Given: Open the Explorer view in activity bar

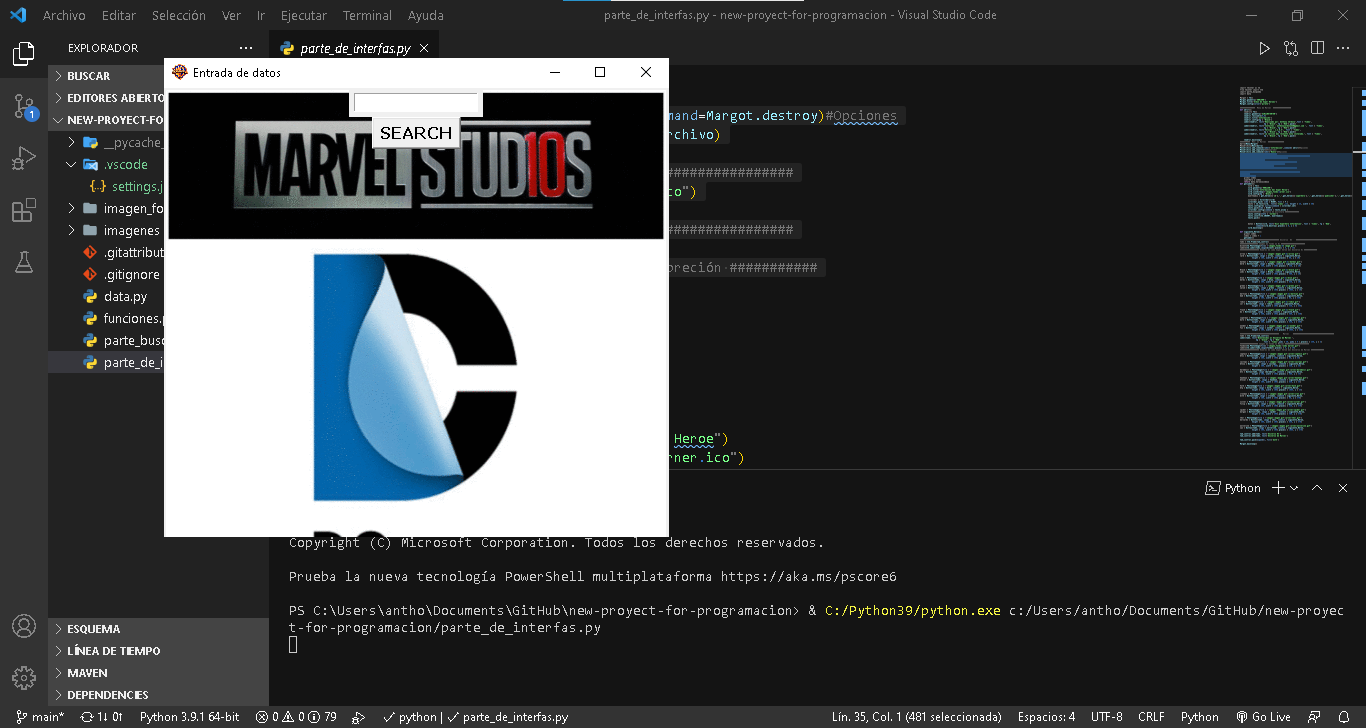Looking at the screenshot, I should pos(24,55).
